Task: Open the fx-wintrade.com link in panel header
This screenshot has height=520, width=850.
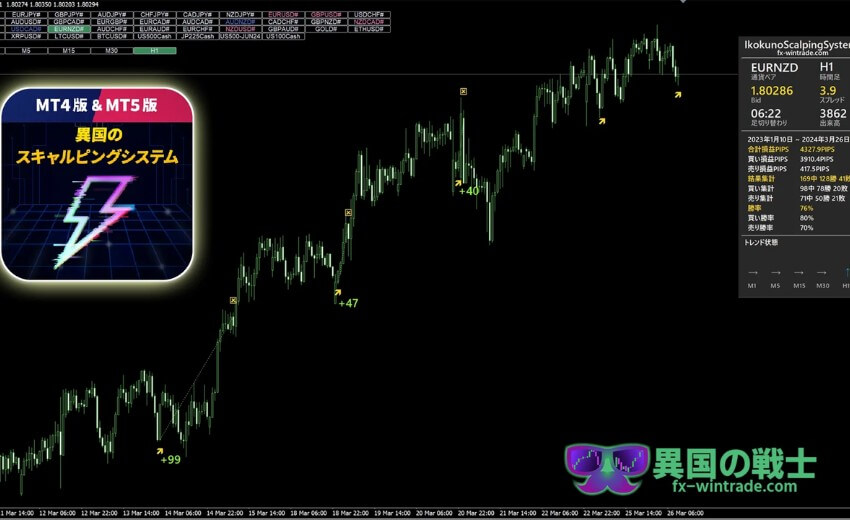Action: click(x=803, y=53)
